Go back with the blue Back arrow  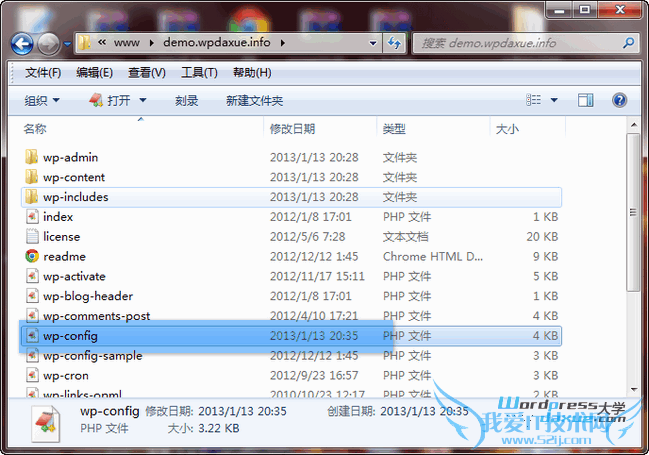pyautogui.click(x=22, y=43)
